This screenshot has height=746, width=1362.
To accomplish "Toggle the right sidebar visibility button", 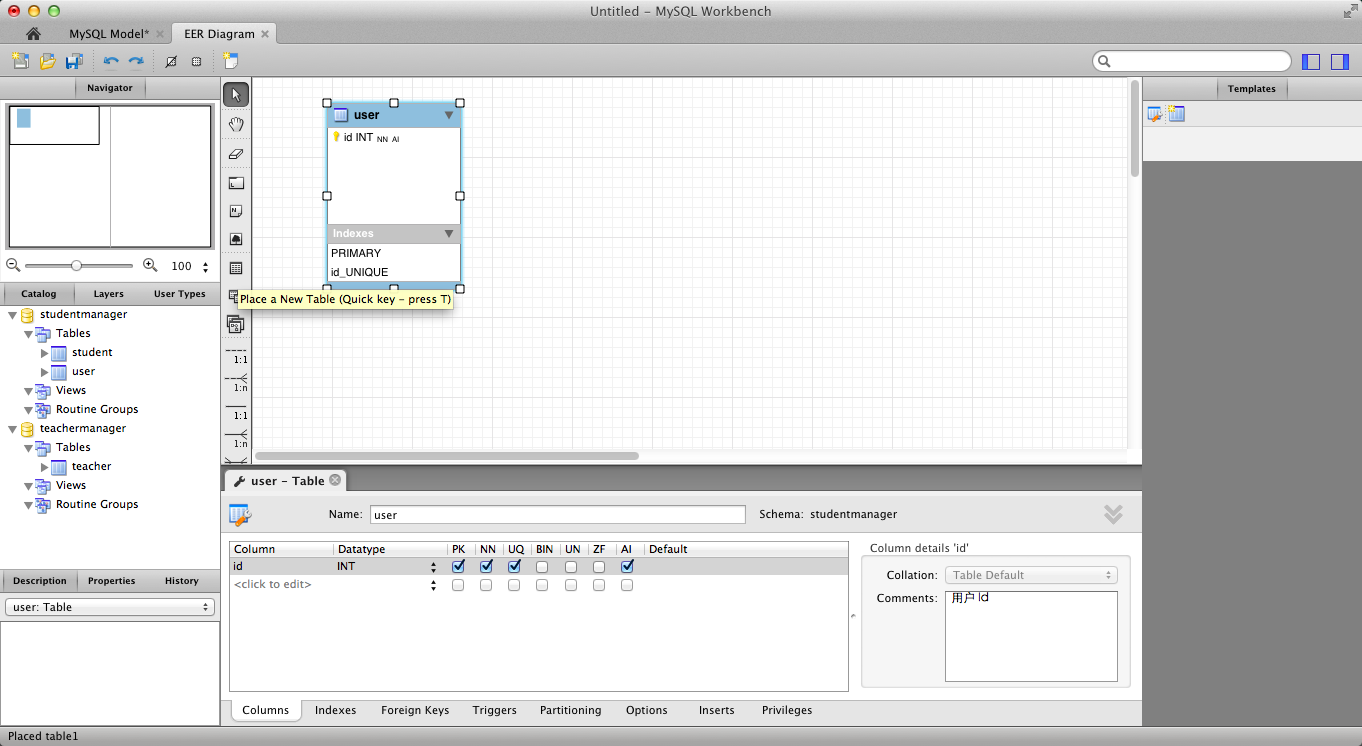I will coord(1340,62).
